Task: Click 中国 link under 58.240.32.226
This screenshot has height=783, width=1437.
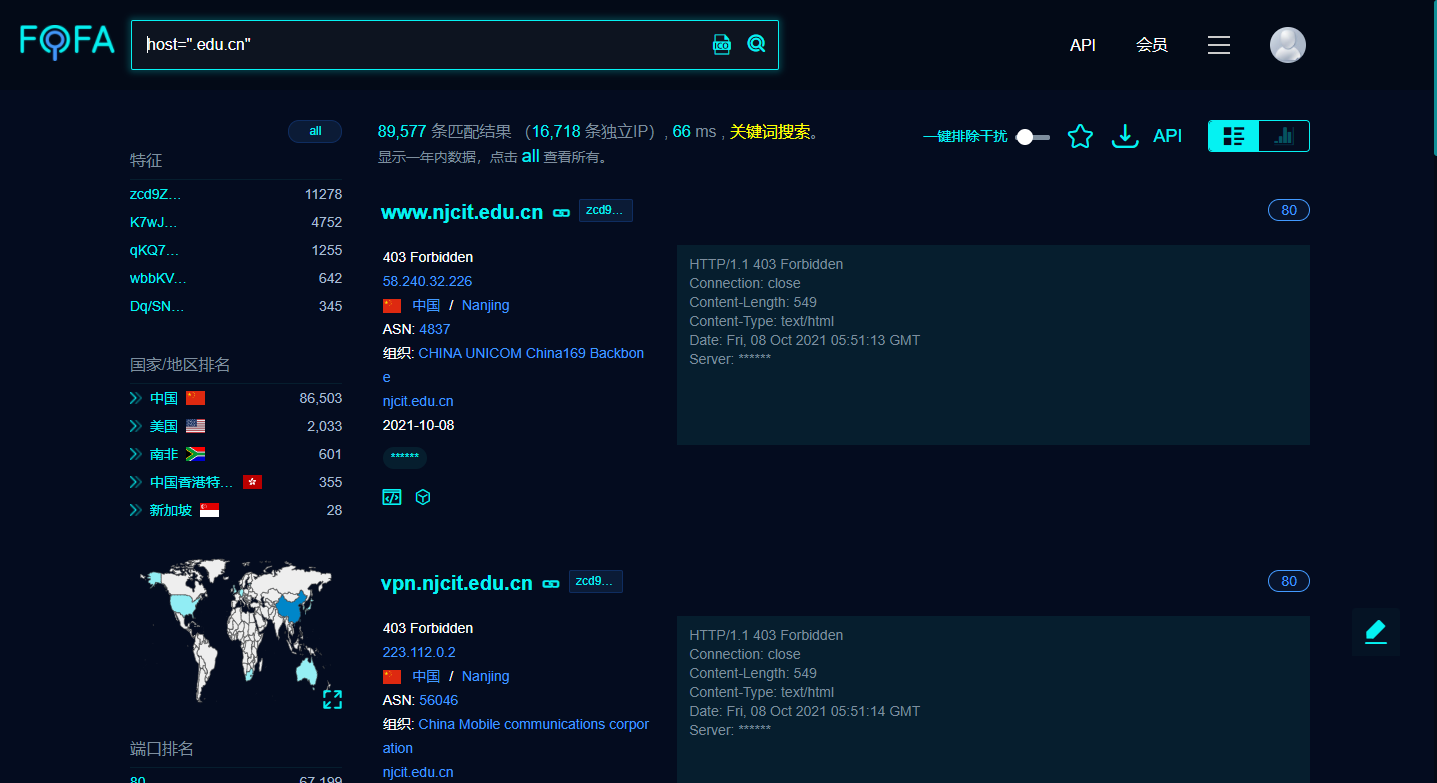Action: click(x=426, y=305)
